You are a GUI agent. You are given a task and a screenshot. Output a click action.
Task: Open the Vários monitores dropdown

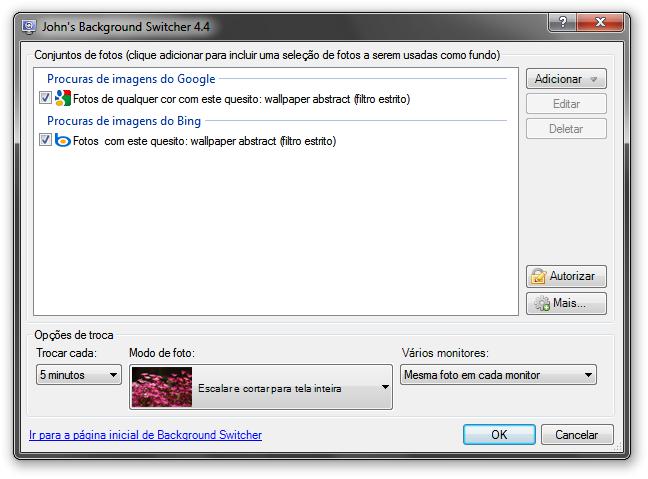(498, 375)
